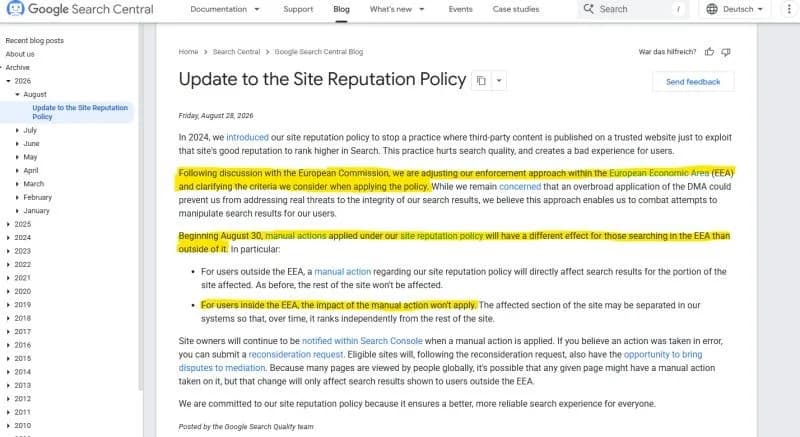Open the dropdown arrow beside copy icon
The image size is (800, 437).
click(499, 81)
